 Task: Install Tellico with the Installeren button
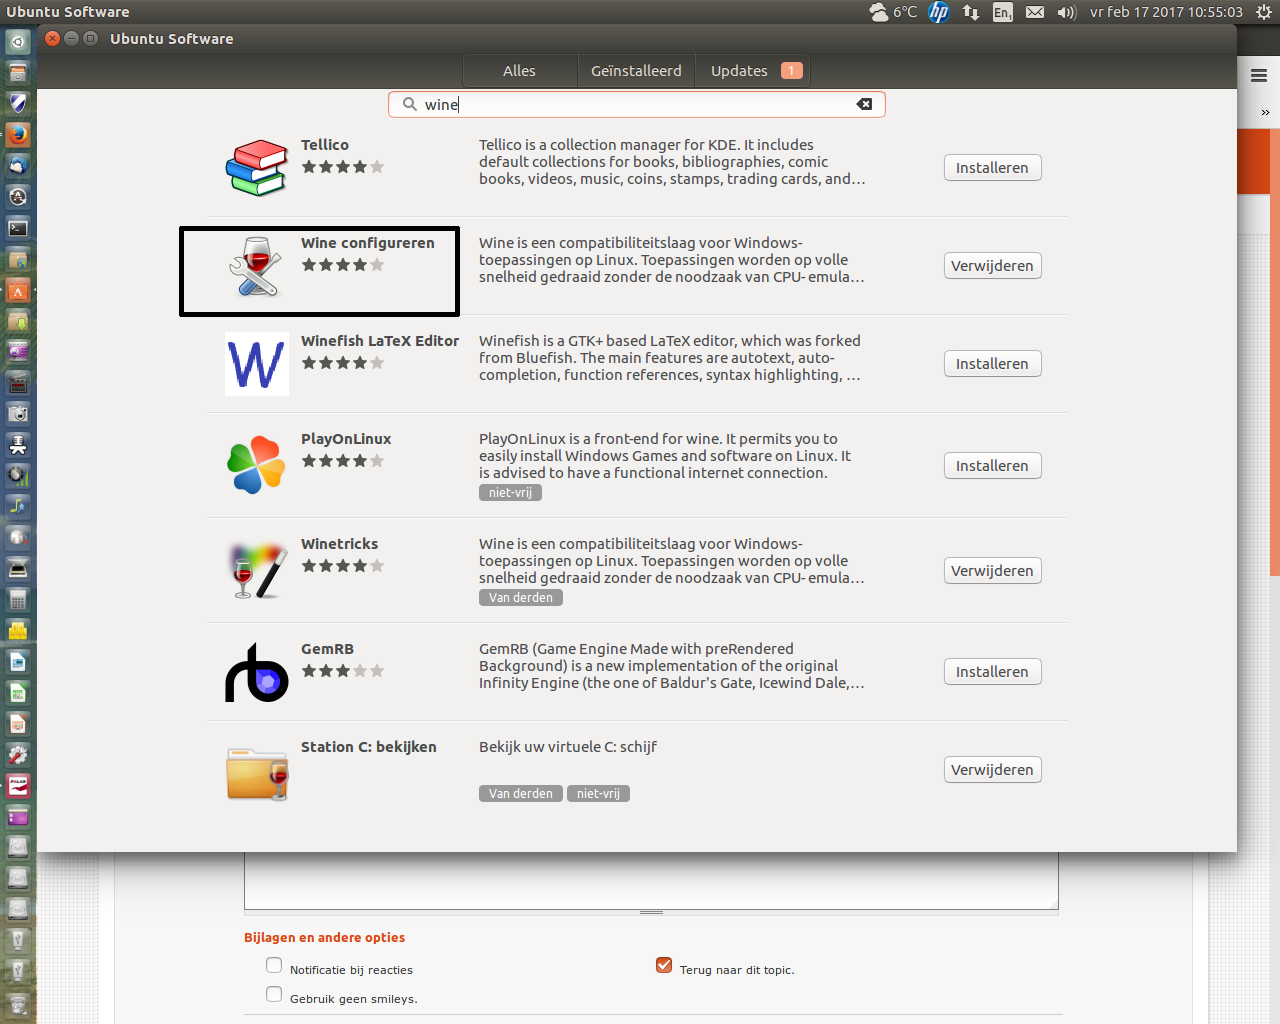(x=992, y=168)
